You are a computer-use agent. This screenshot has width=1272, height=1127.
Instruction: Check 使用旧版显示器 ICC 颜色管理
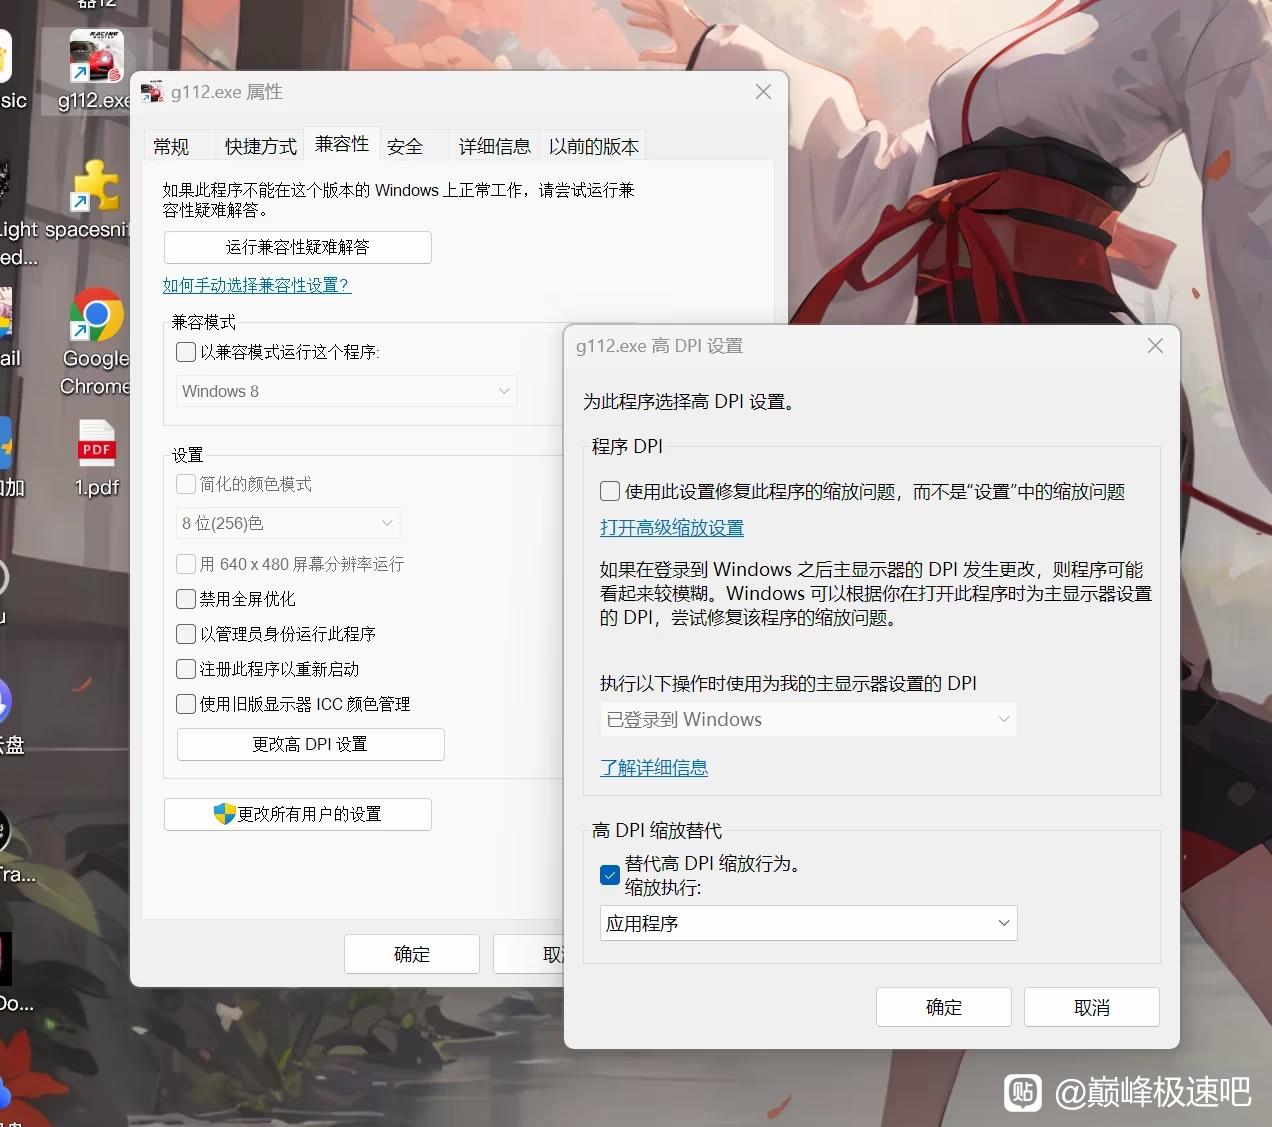point(186,704)
